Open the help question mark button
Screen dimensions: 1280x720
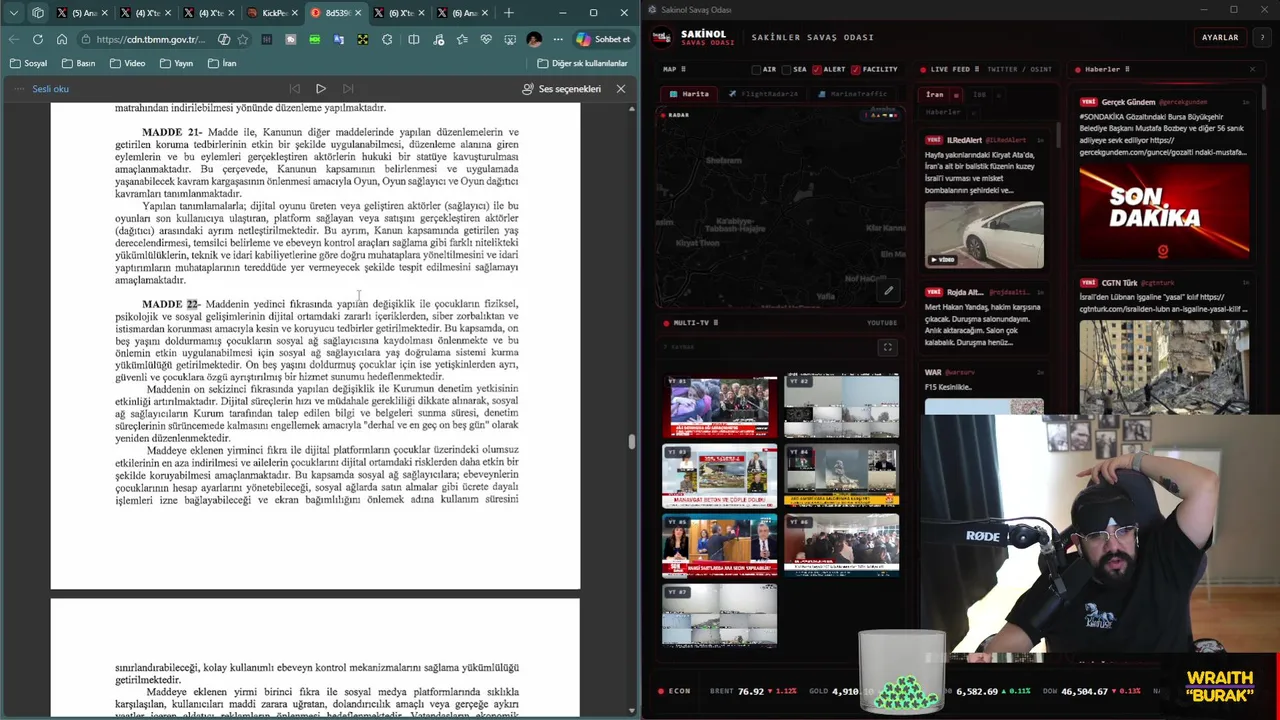point(1262,37)
